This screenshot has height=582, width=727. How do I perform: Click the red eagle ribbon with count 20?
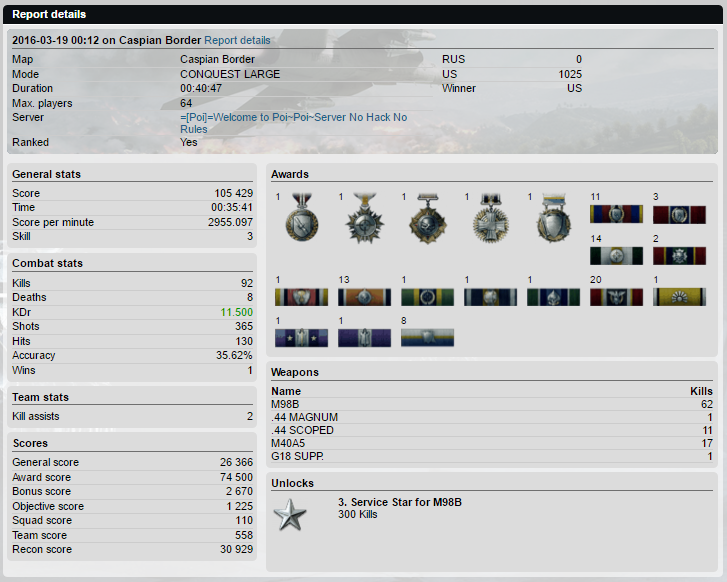click(616, 297)
